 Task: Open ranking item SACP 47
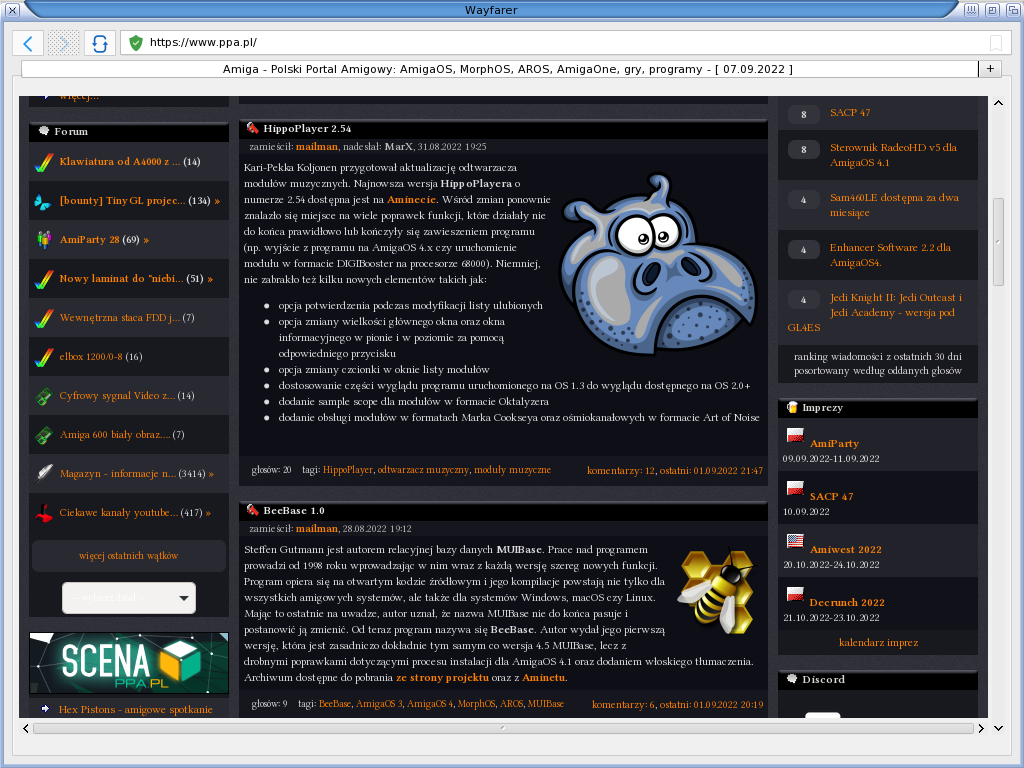point(850,113)
